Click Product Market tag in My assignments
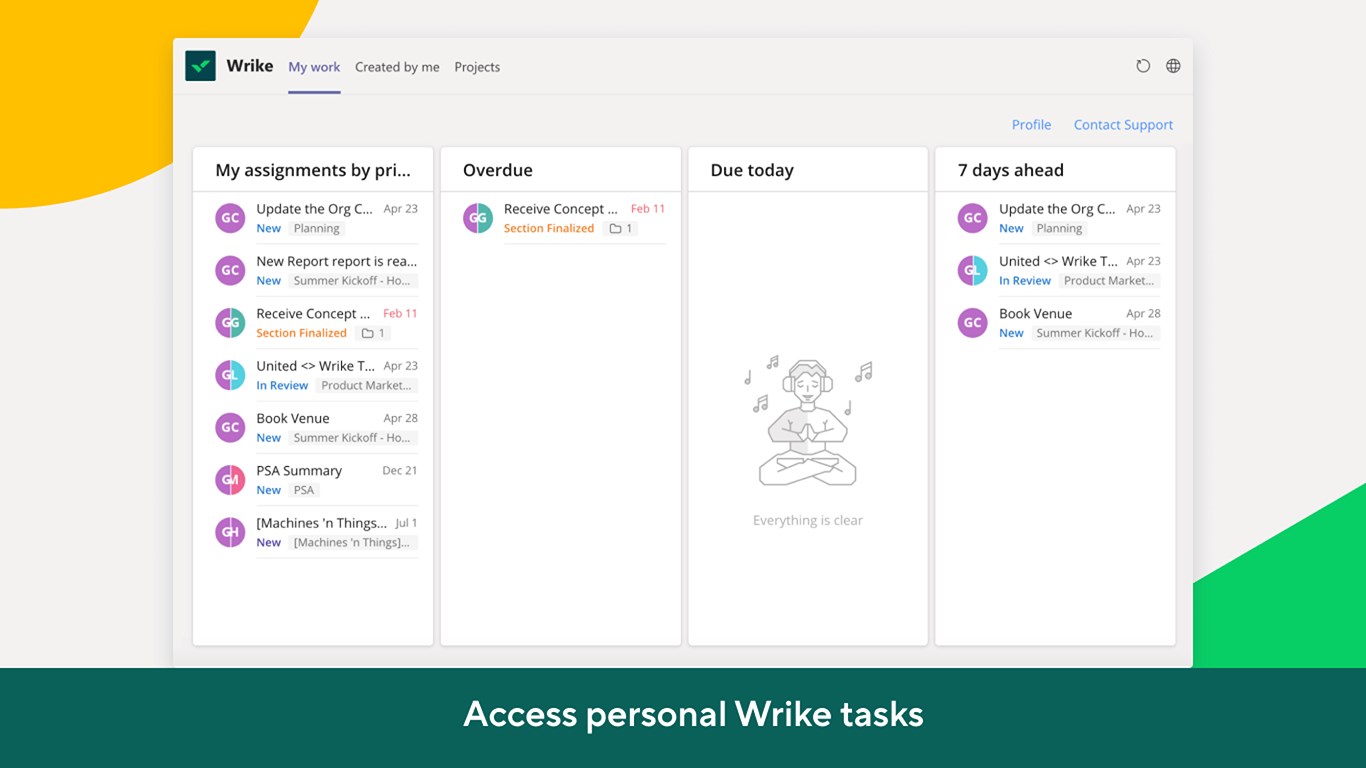This screenshot has height=768, width=1366. point(366,385)
